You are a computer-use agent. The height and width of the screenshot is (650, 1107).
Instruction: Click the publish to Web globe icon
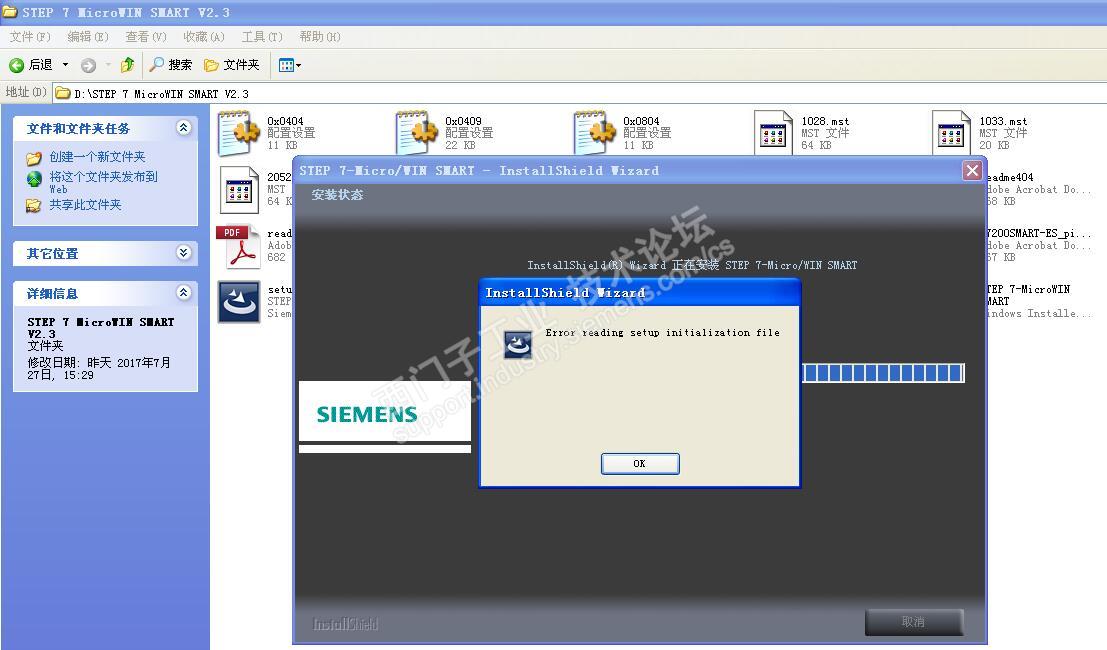point(34,179)
